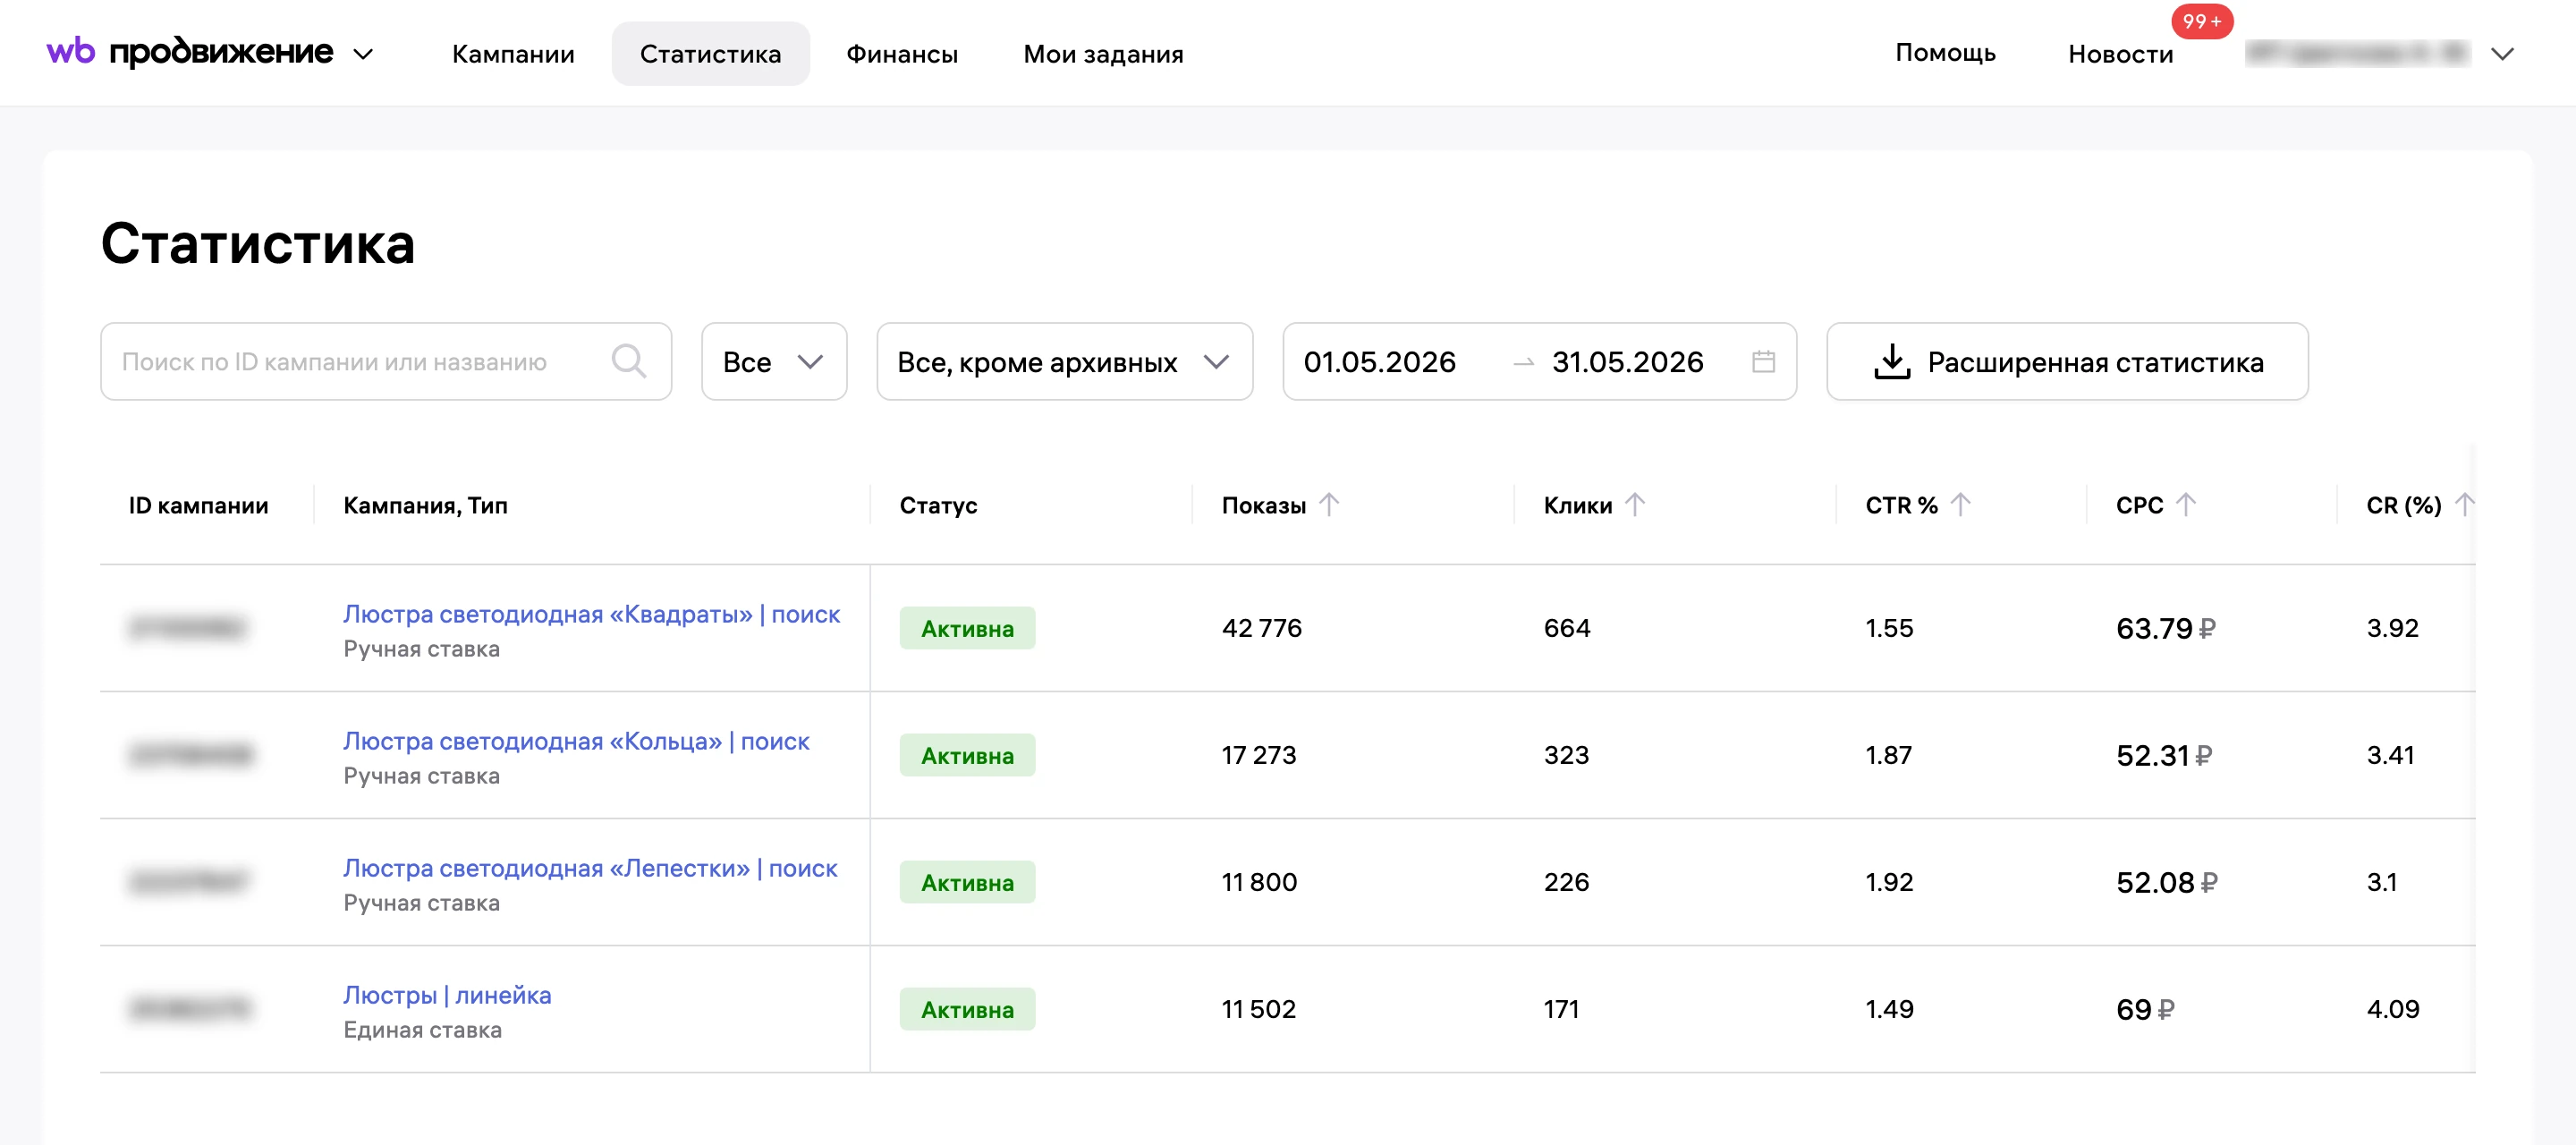Click the CR value 4.09
This screenshot has width=2576, height=1145.
pos(2392,1009)
